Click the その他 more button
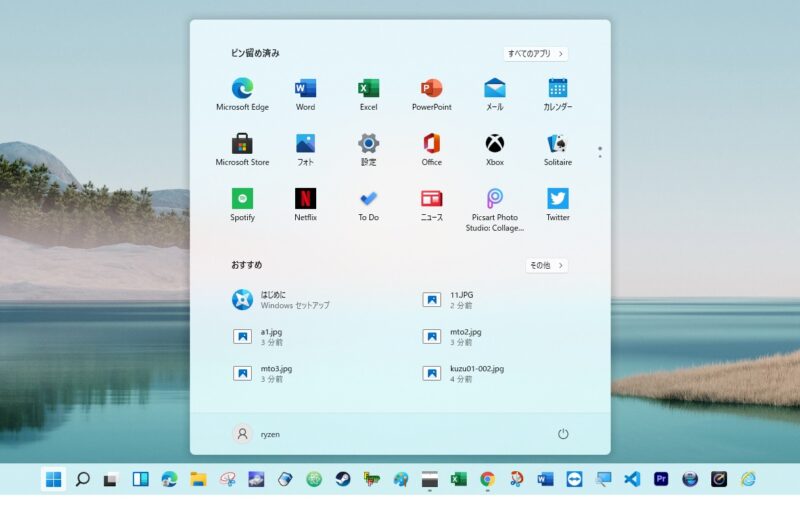Image resolution: width=800 pixels, height=508 pixels. coord(546,265)
